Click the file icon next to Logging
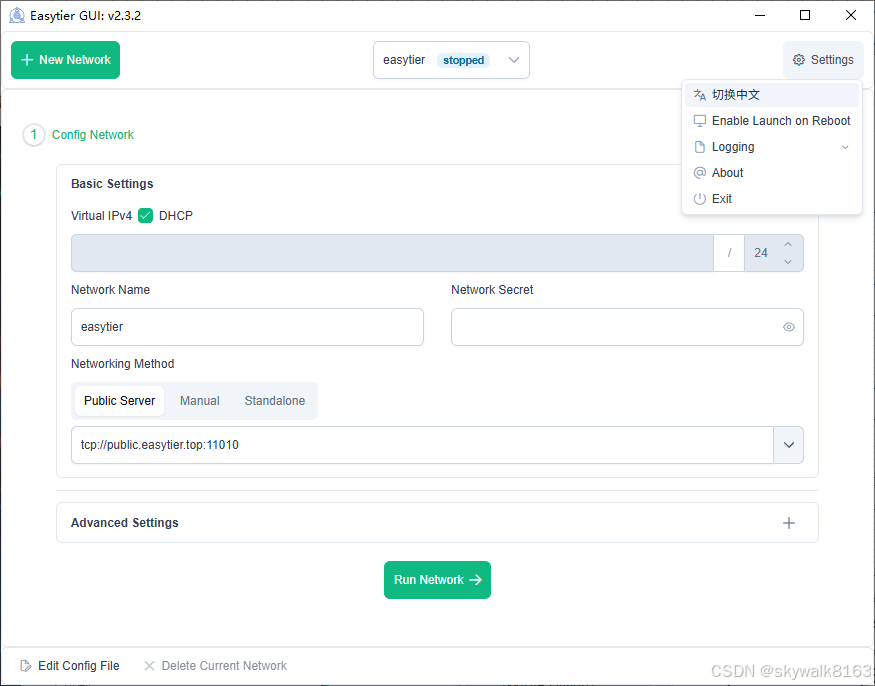Image resolution: width=875 pixels, height=686 pixels. (x=699, y=147)
